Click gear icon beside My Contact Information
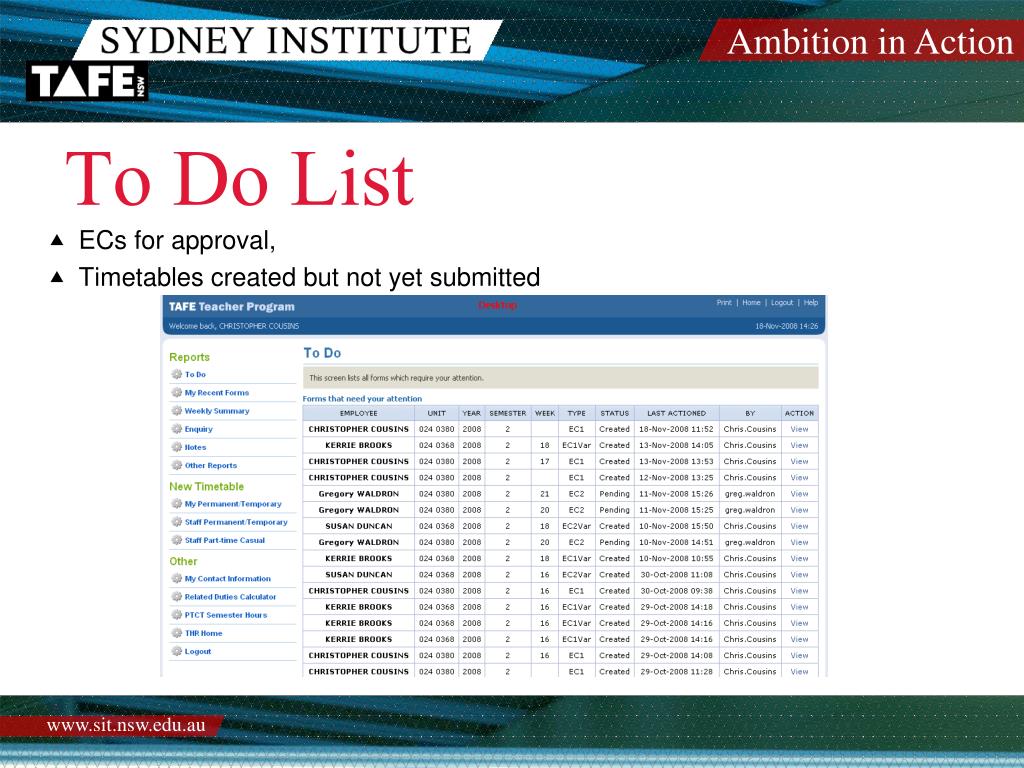Viewport: 1024px width, 768px height. [176, 579]
